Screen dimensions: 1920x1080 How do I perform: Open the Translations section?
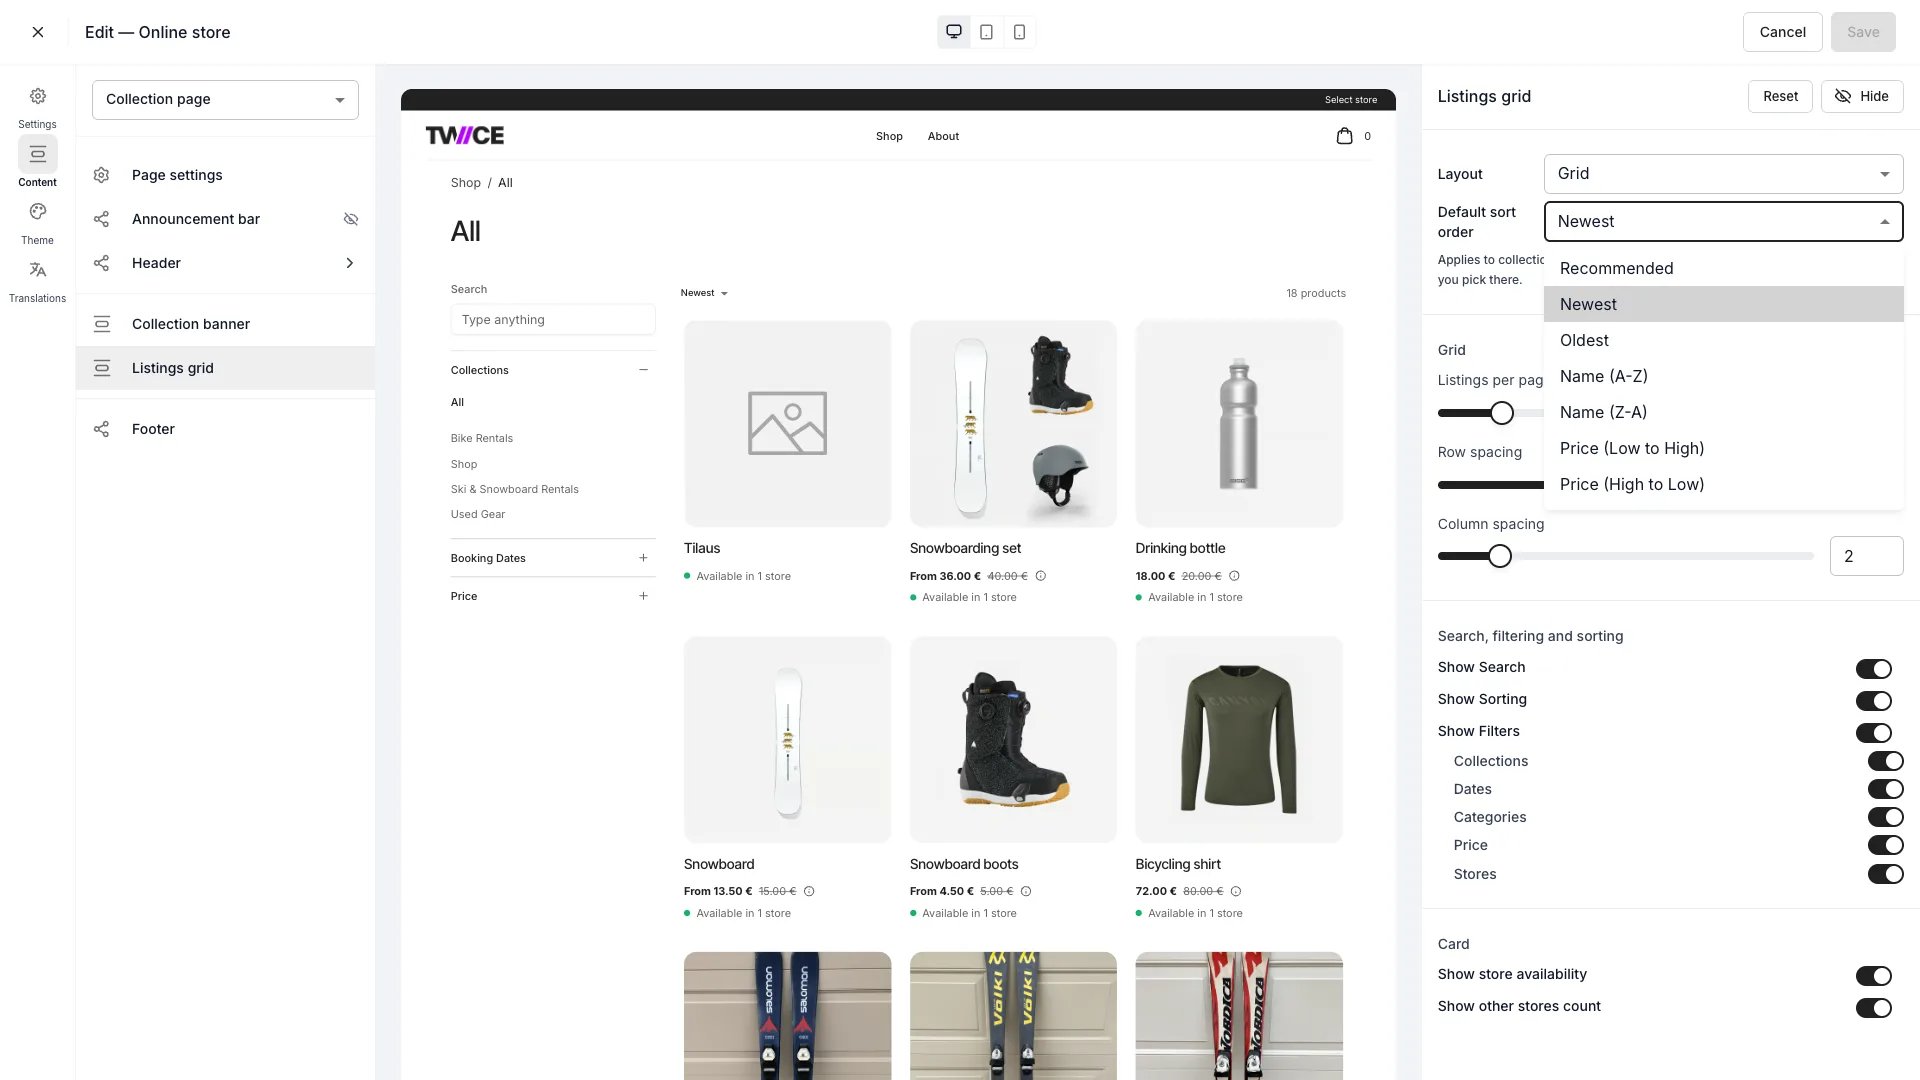click(x=37, y=281)
